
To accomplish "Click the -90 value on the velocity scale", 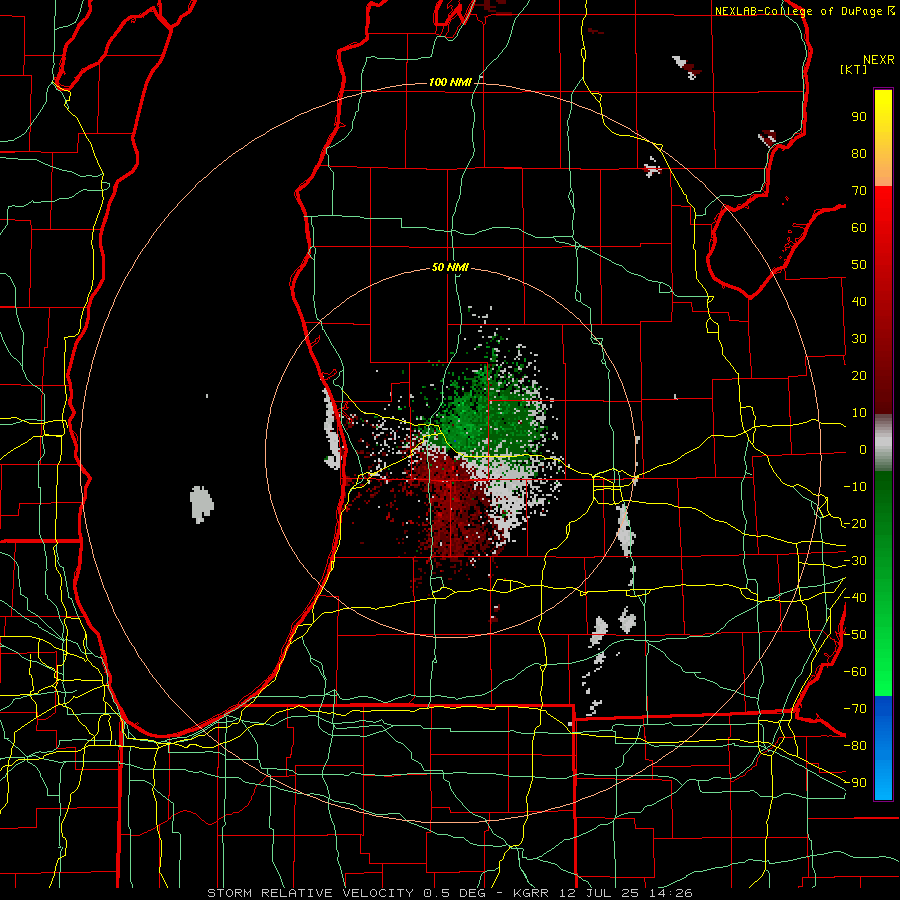I will (x=855, y=783).
